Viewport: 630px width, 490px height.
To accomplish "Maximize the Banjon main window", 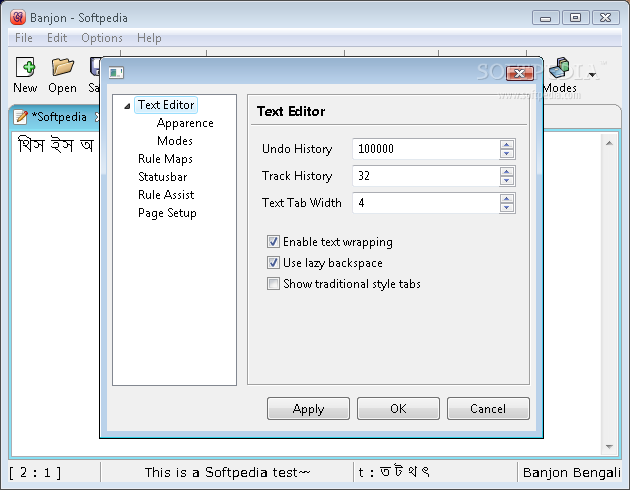I will click(575, 18).
